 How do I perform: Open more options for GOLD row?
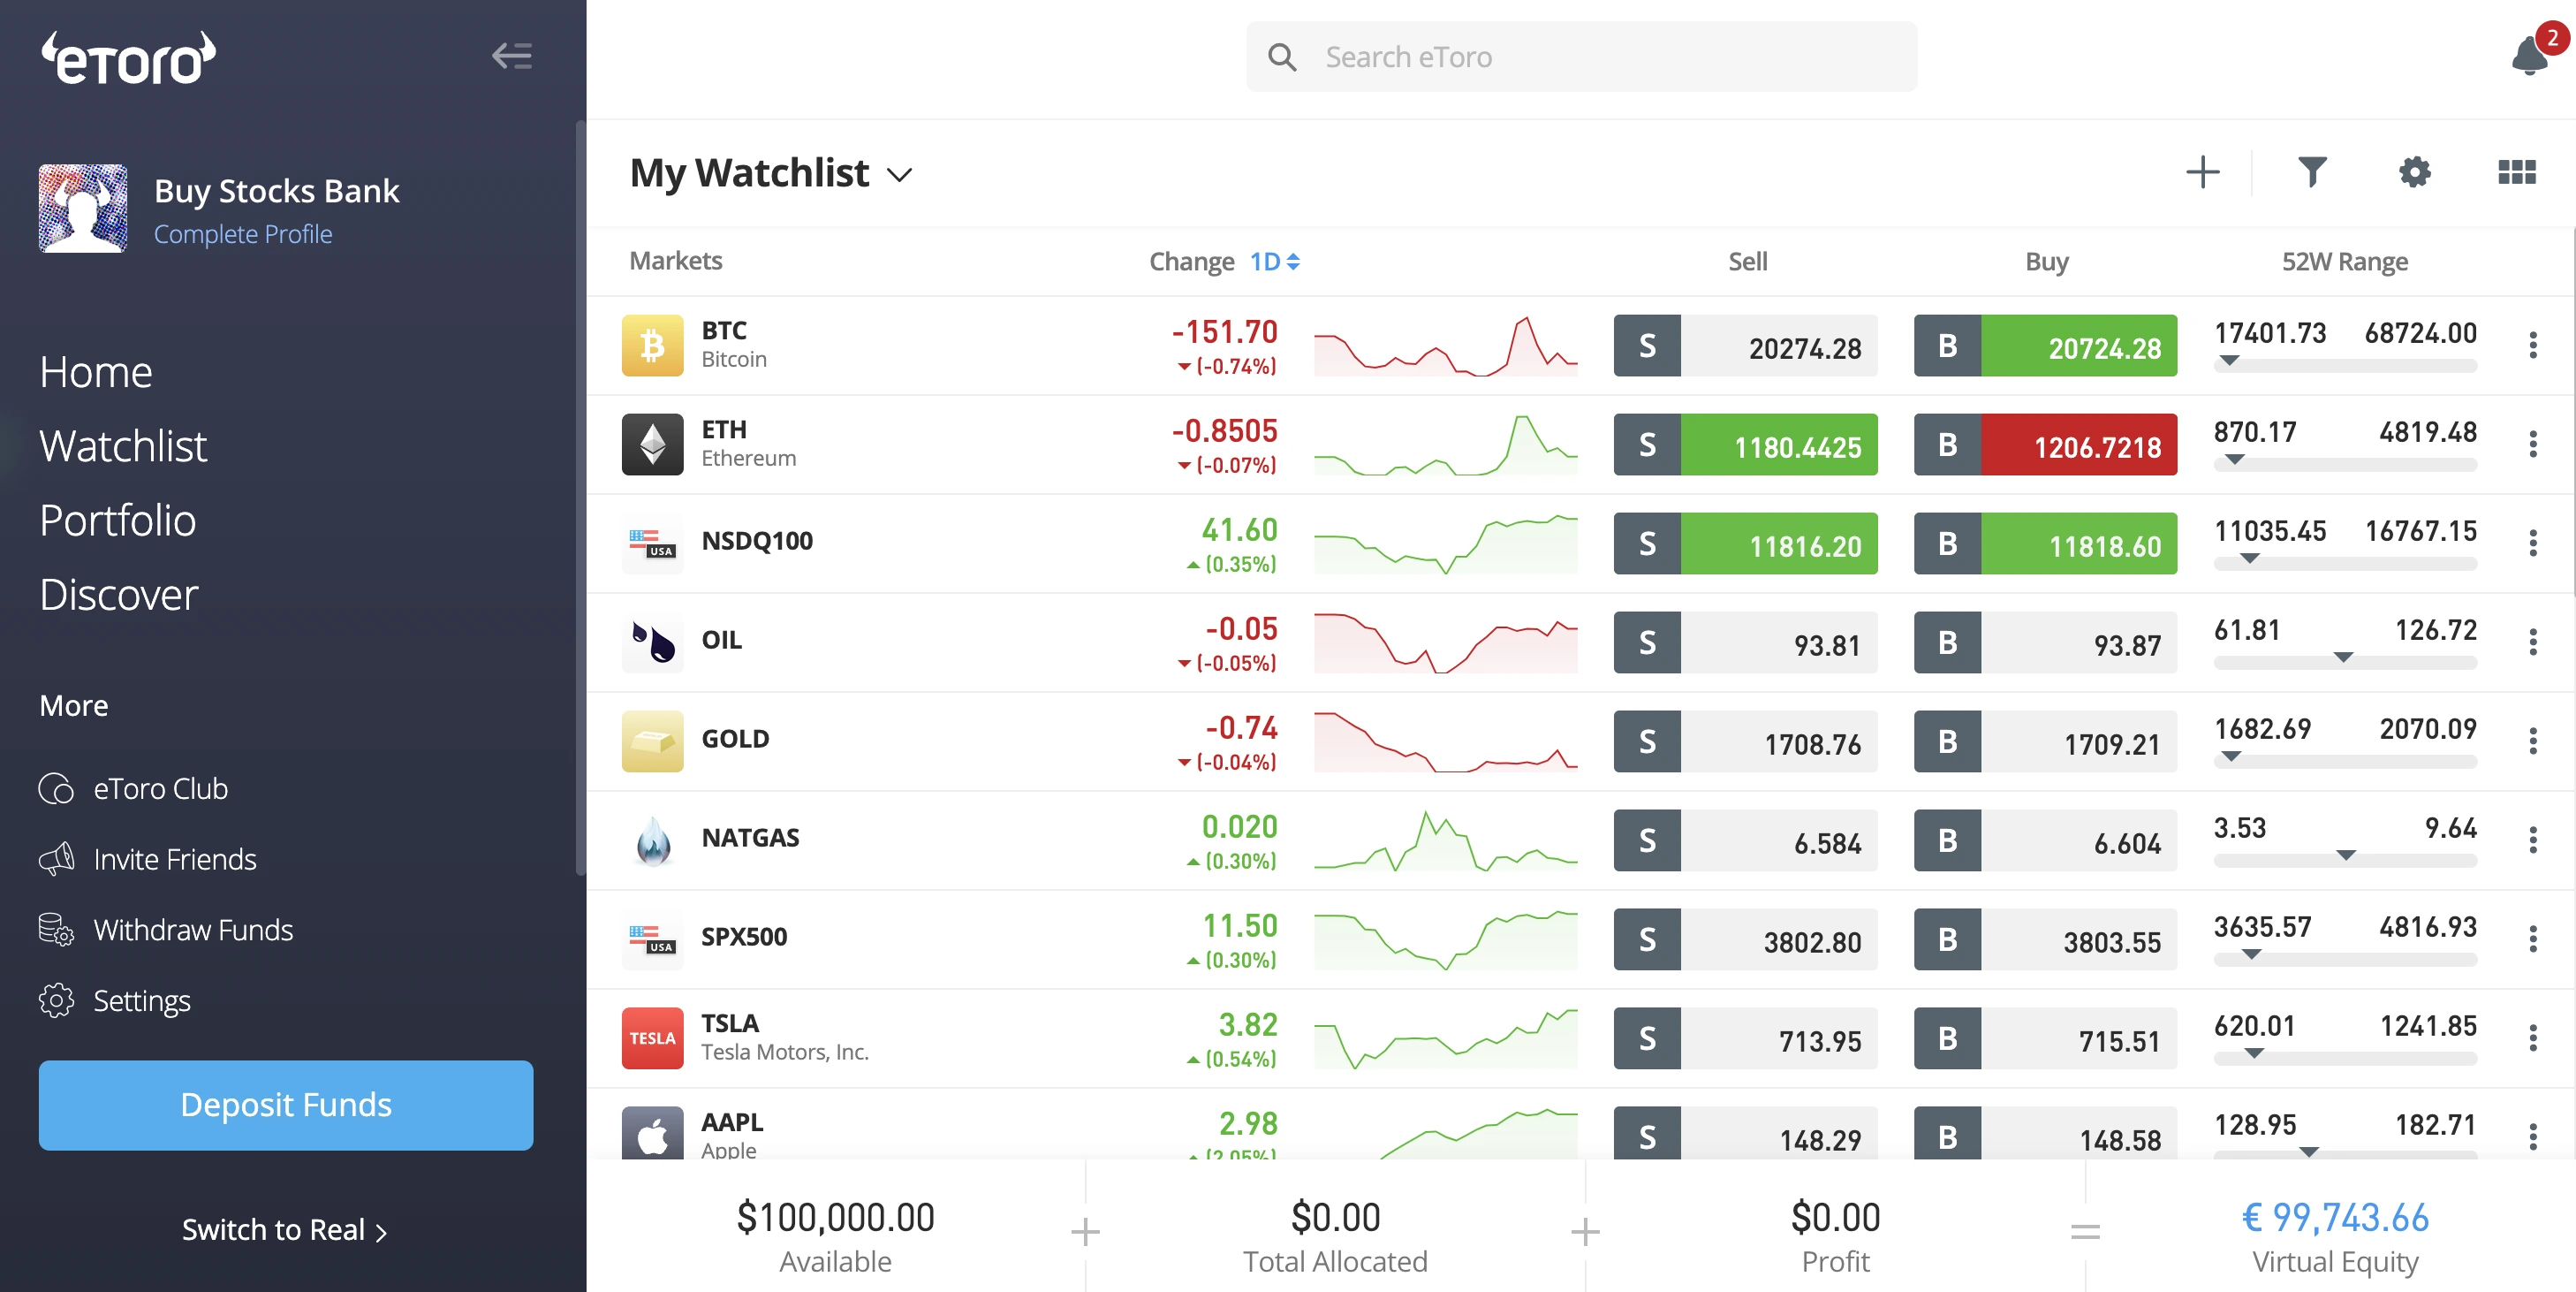[2532, 741]
